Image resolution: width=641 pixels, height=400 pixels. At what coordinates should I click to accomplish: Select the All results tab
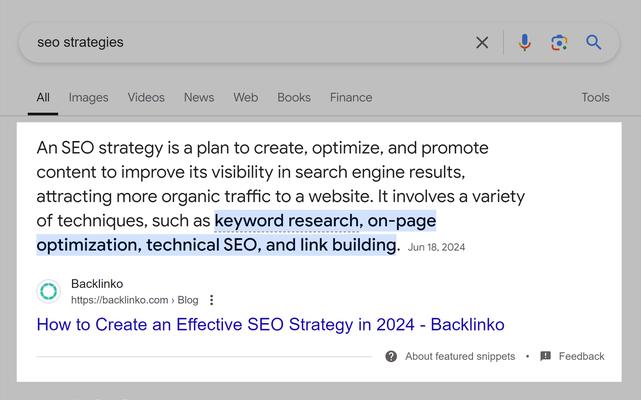click(x=43, y=97)
